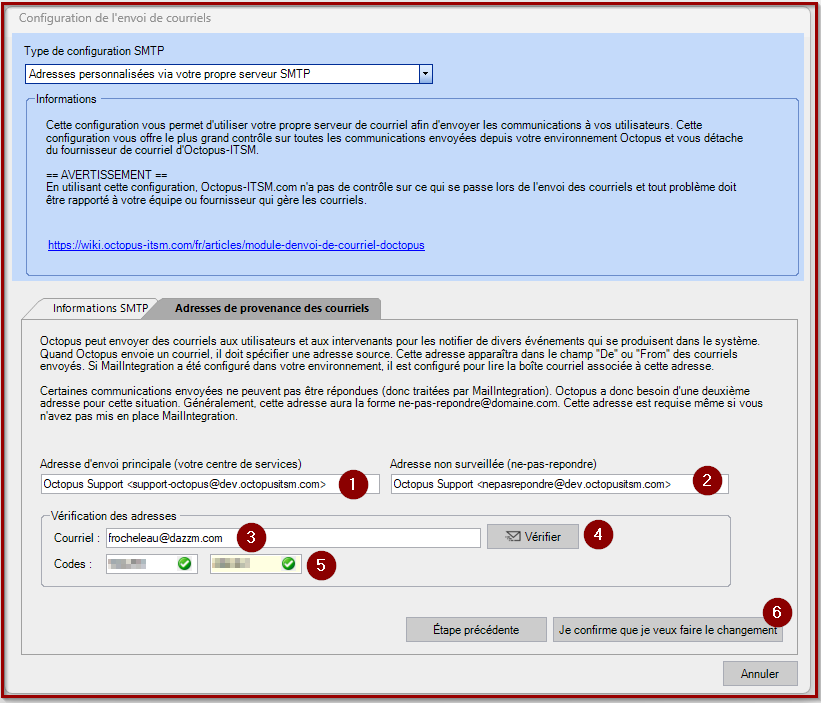Screen dimensions: 821x703
Task: Cancel the dialog with Annuler
Action: tap(759, 674)
